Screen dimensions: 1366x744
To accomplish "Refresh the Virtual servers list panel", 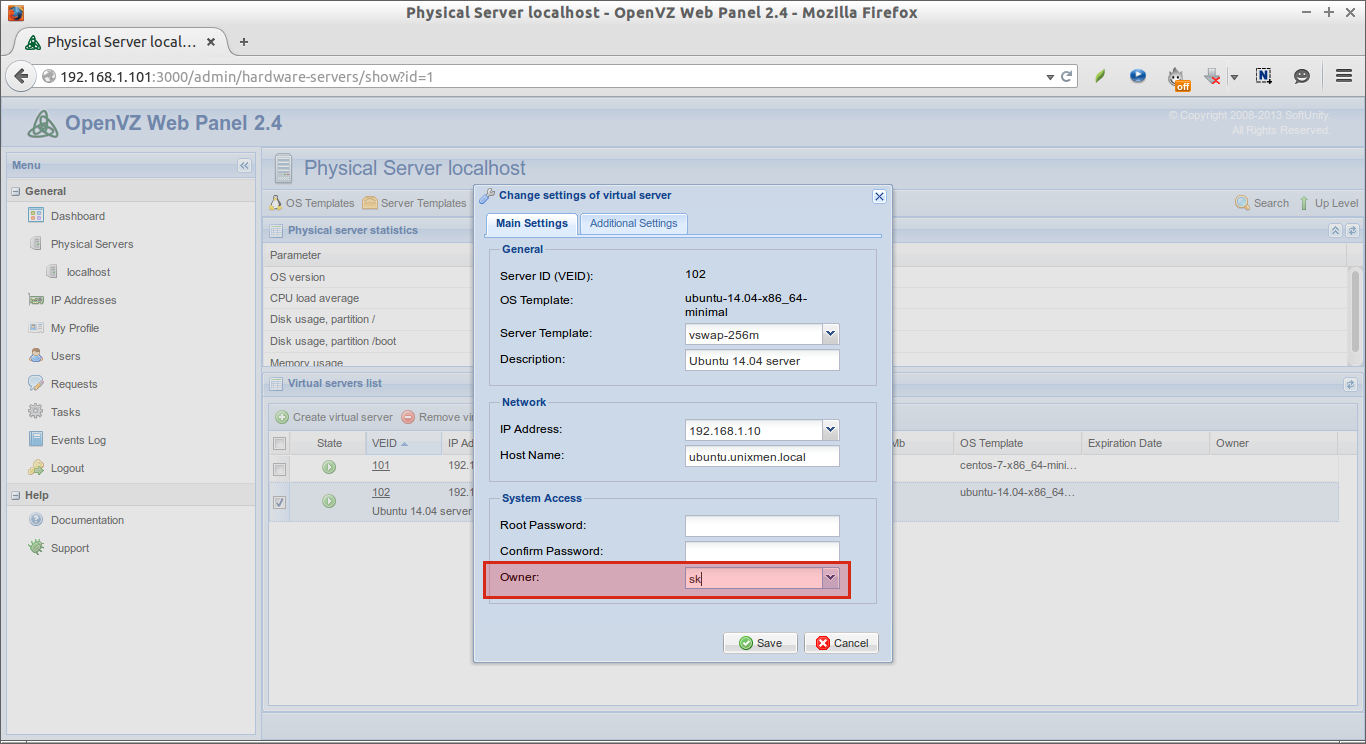I will pos(1351,384).
